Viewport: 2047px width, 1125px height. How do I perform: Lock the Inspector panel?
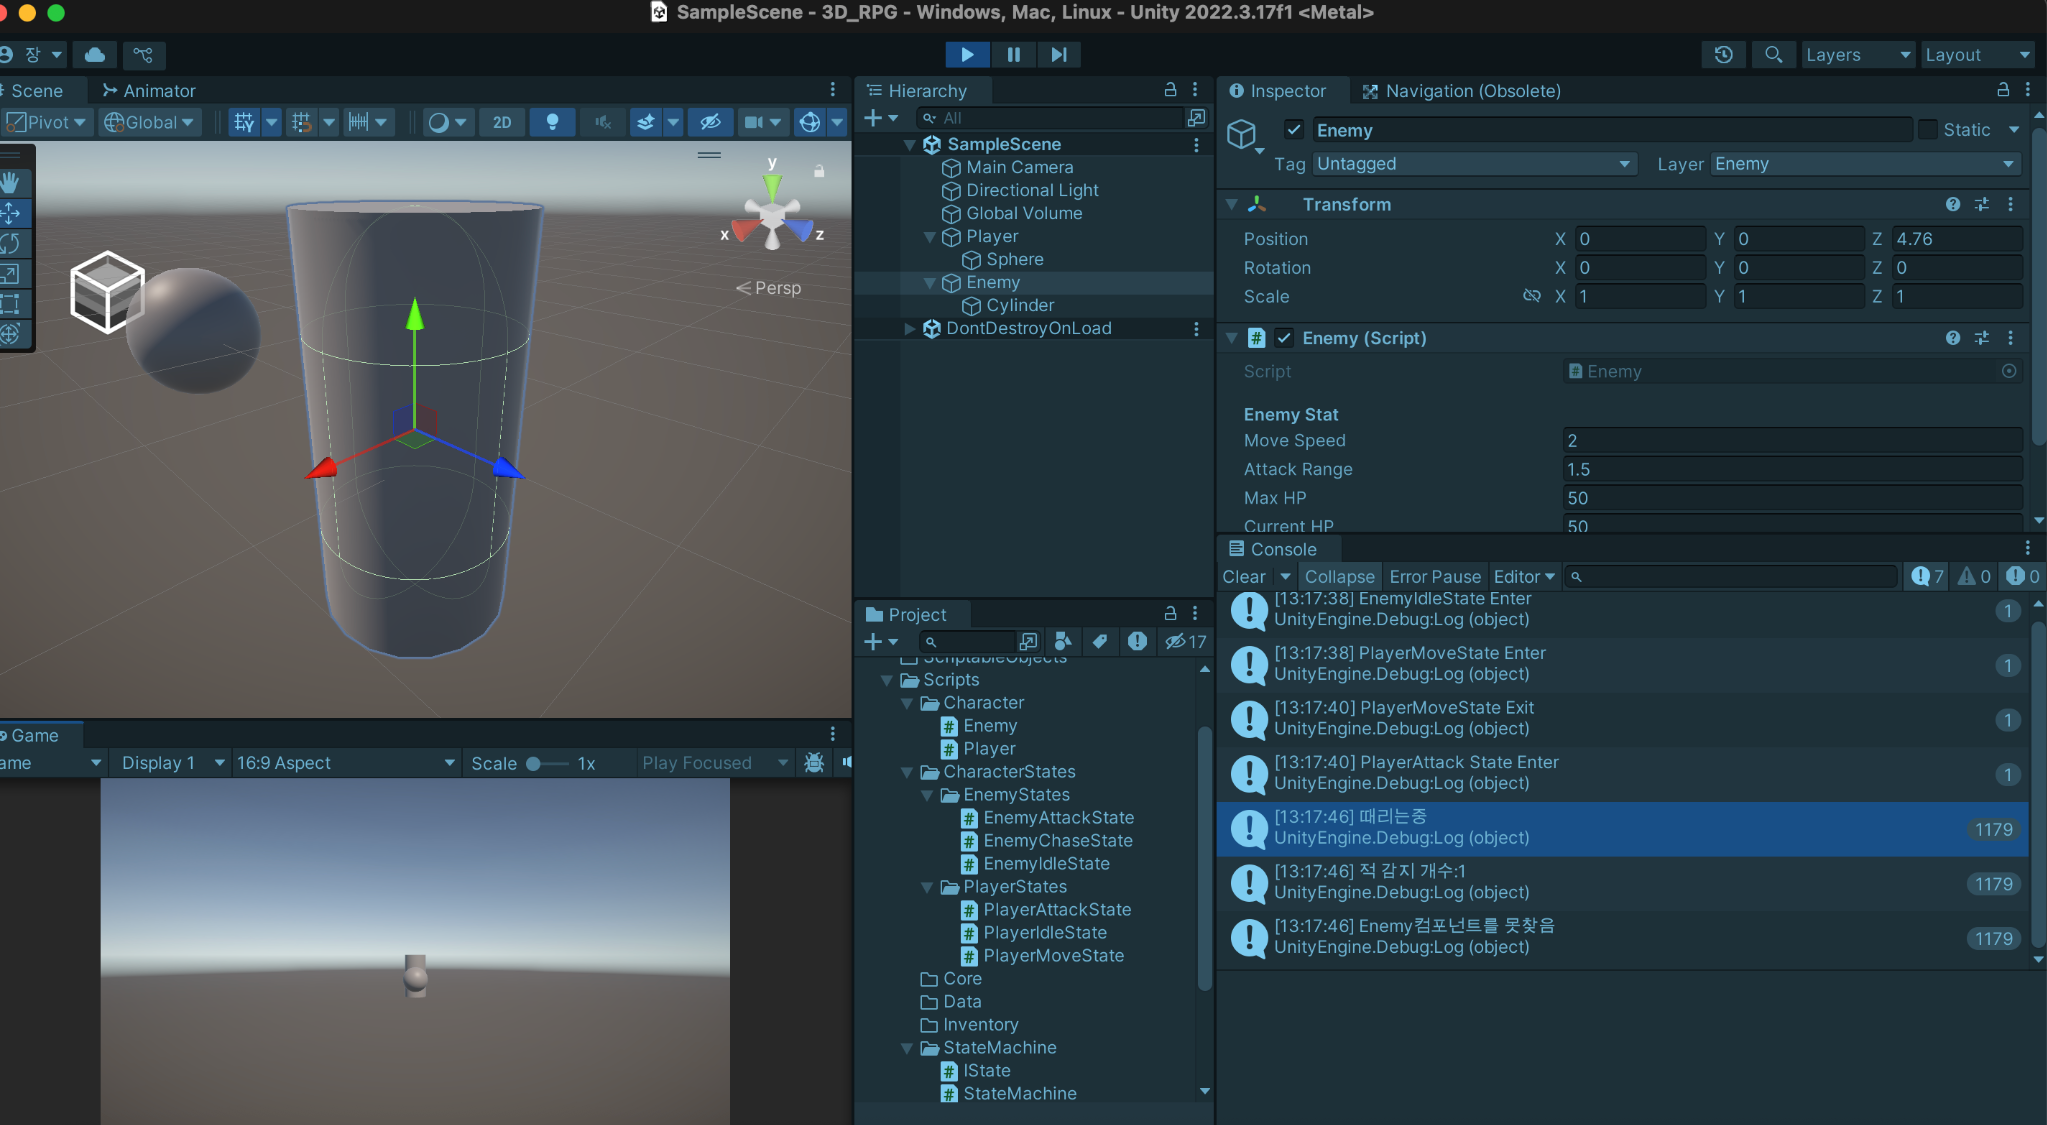click(x=2003, y=90)
